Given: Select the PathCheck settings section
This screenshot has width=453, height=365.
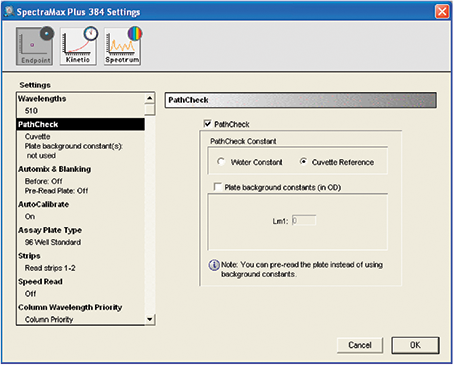Looking at the screenshot, I should pyautogui.click(x=81, y=124).
